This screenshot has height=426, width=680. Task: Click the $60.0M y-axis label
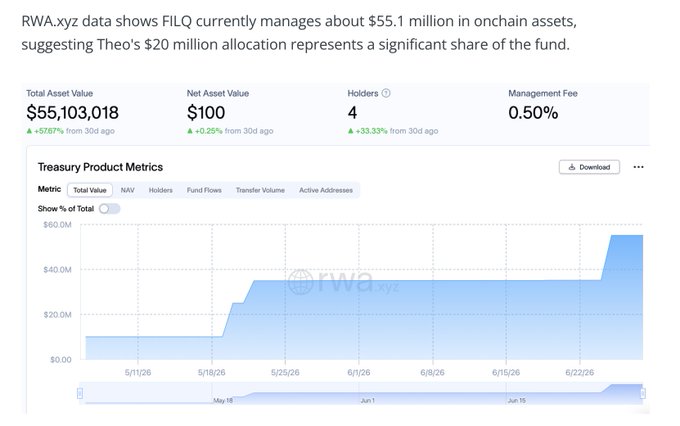[x=57, y=225]
